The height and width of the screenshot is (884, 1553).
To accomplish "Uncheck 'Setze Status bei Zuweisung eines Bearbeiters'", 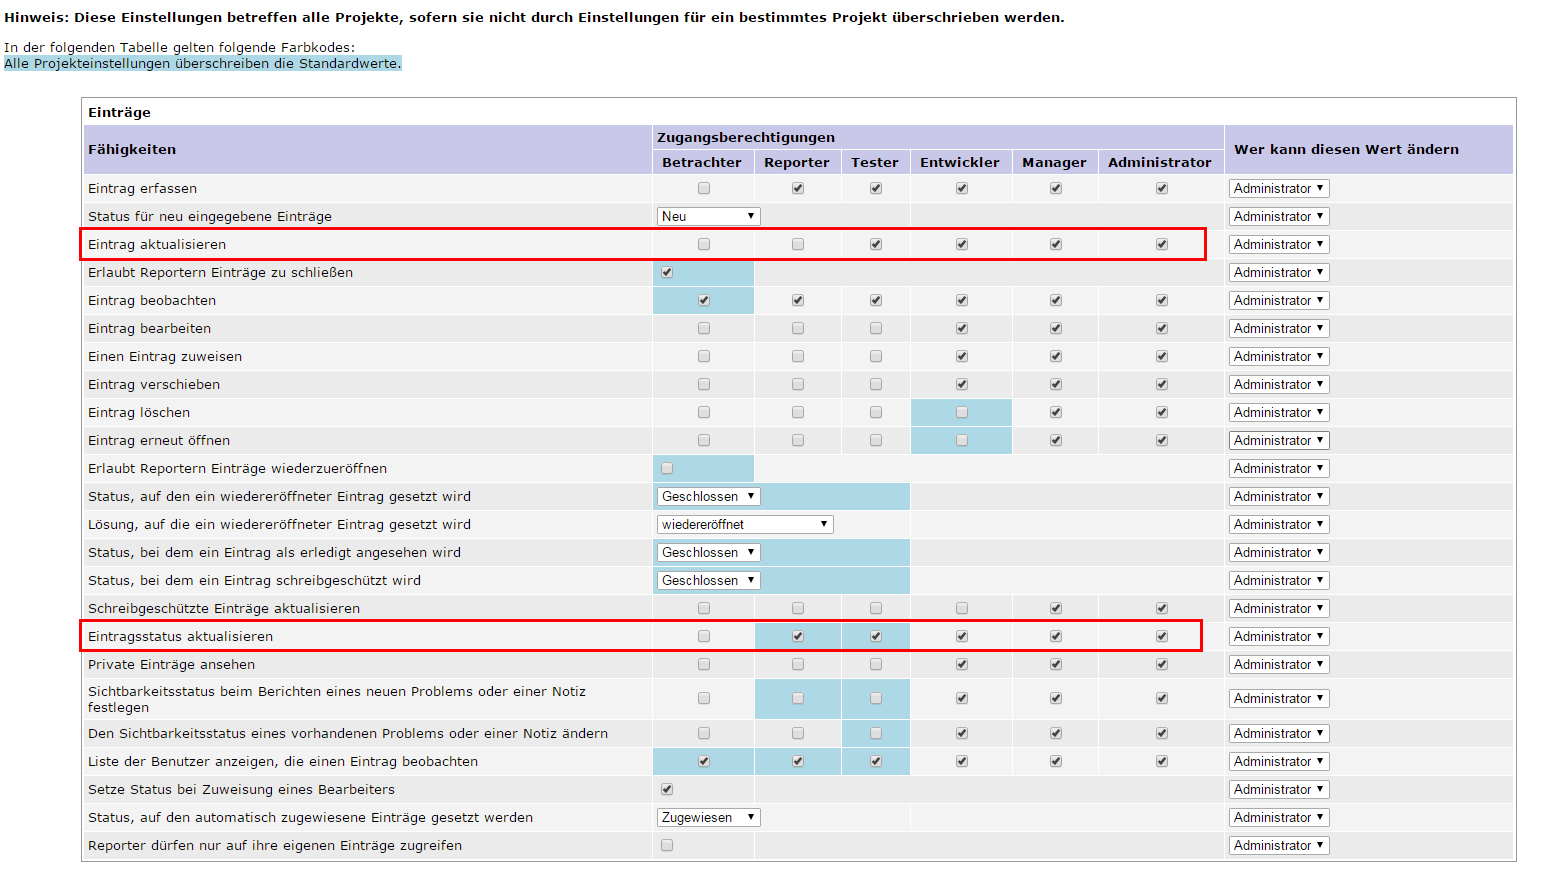I will (x=667, y=789).
